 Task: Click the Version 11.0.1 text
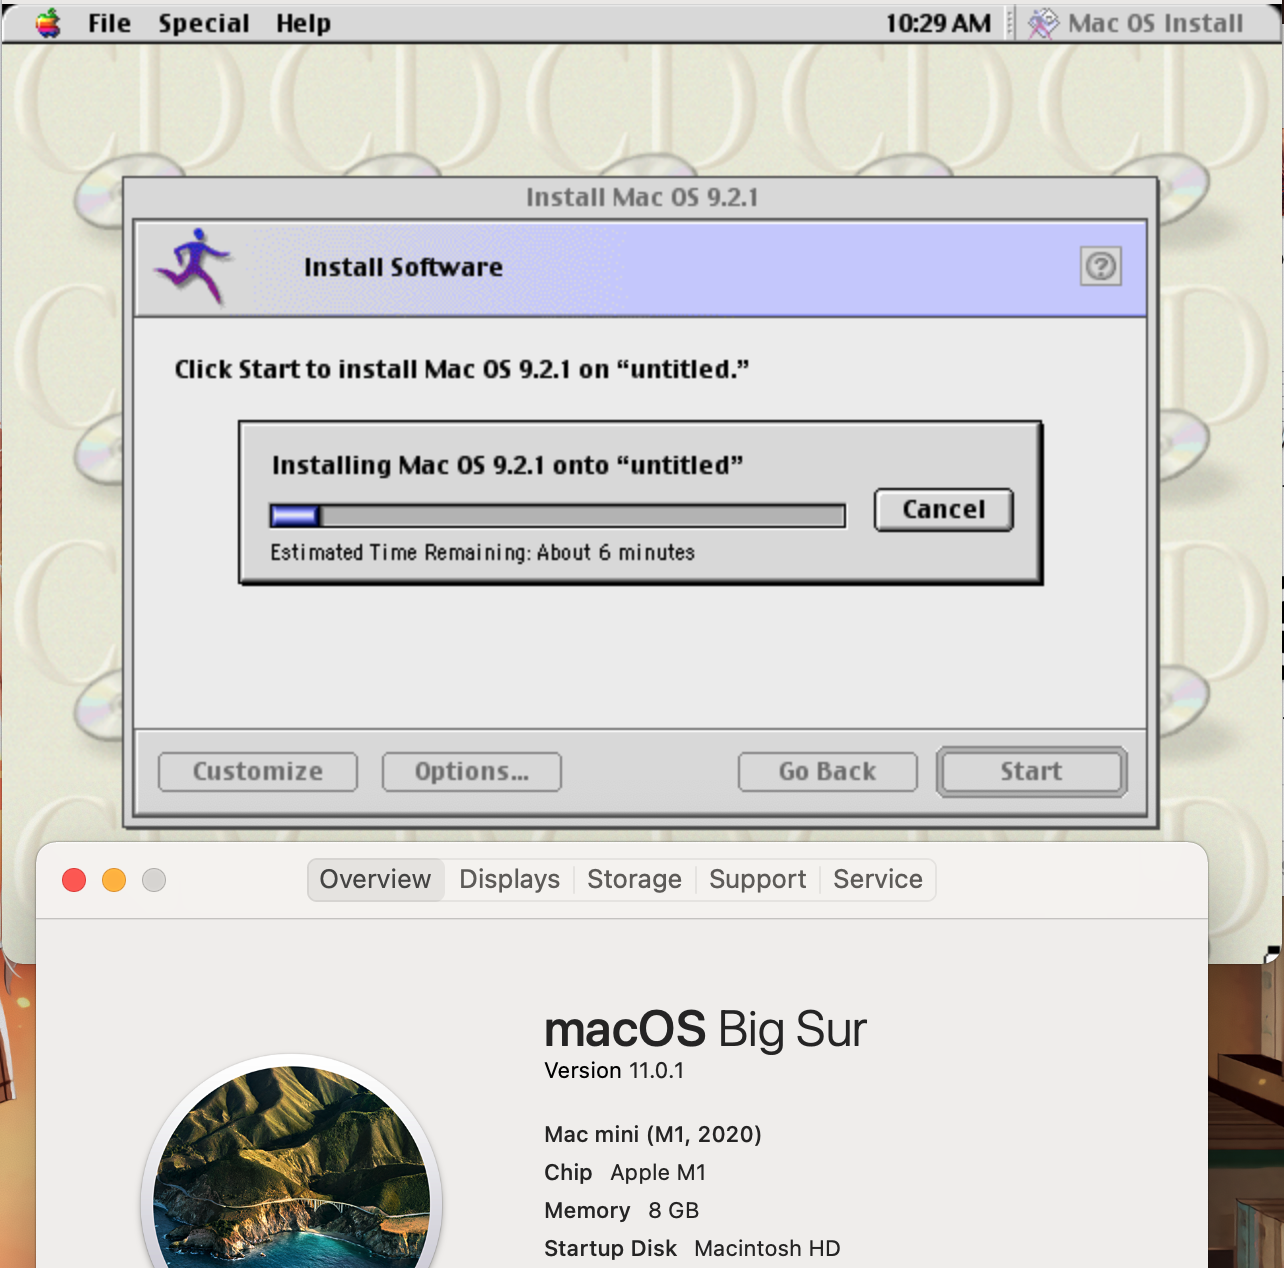(x=614, y=1071)
